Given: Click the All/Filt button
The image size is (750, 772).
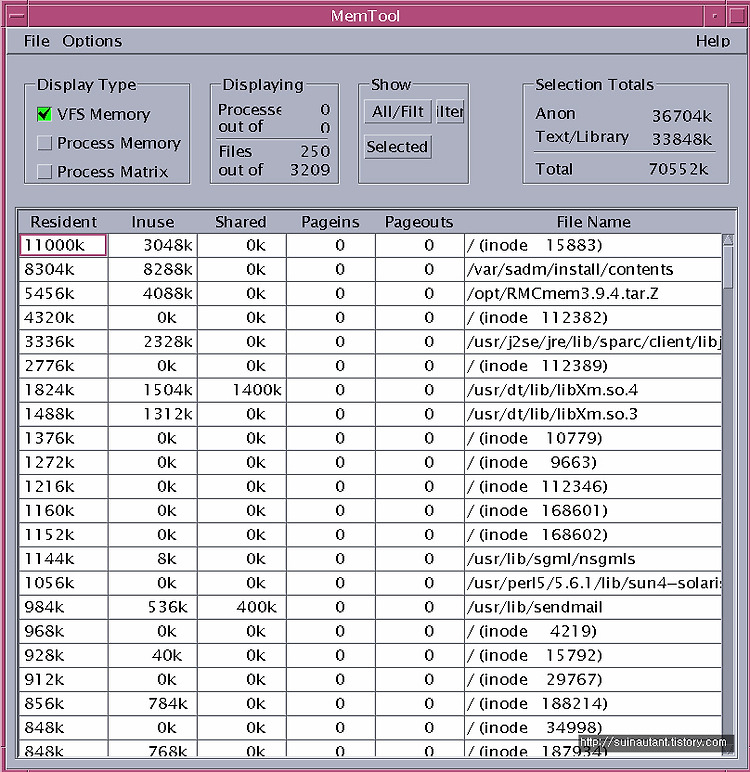Looking at the screenshot, I should click(398, 111).
